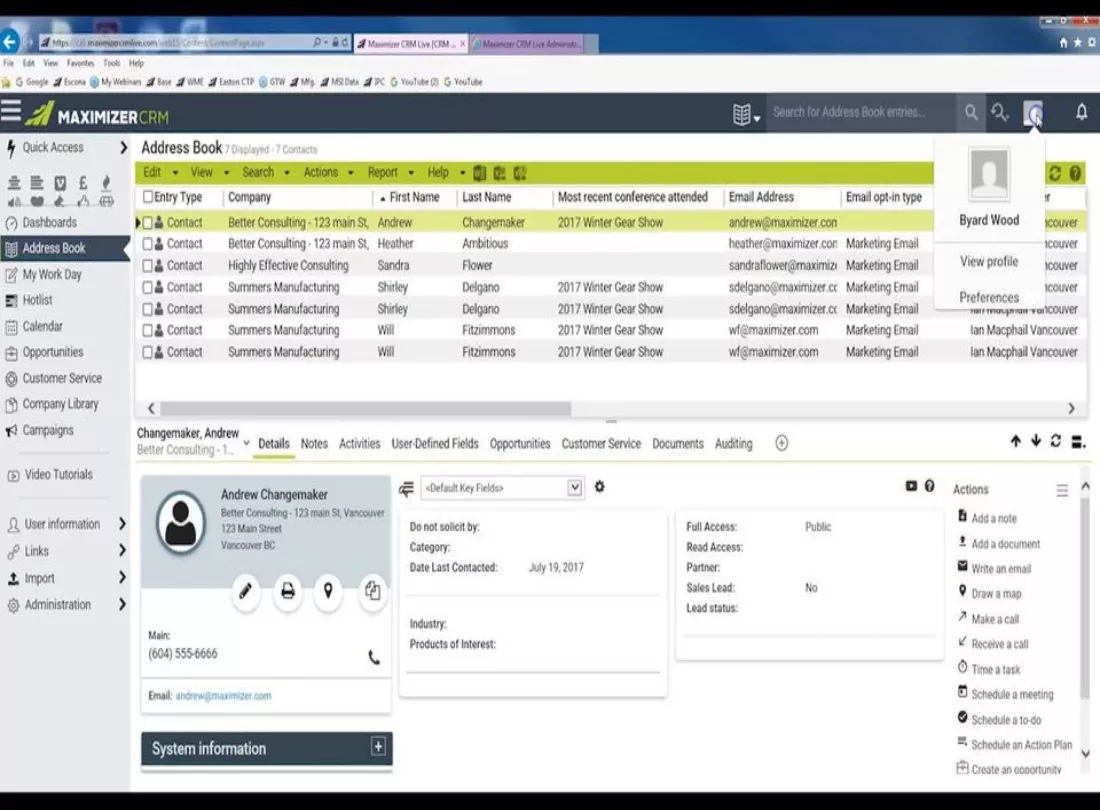Check the Andrew Changemaker row checkbox

pos(147,223)
